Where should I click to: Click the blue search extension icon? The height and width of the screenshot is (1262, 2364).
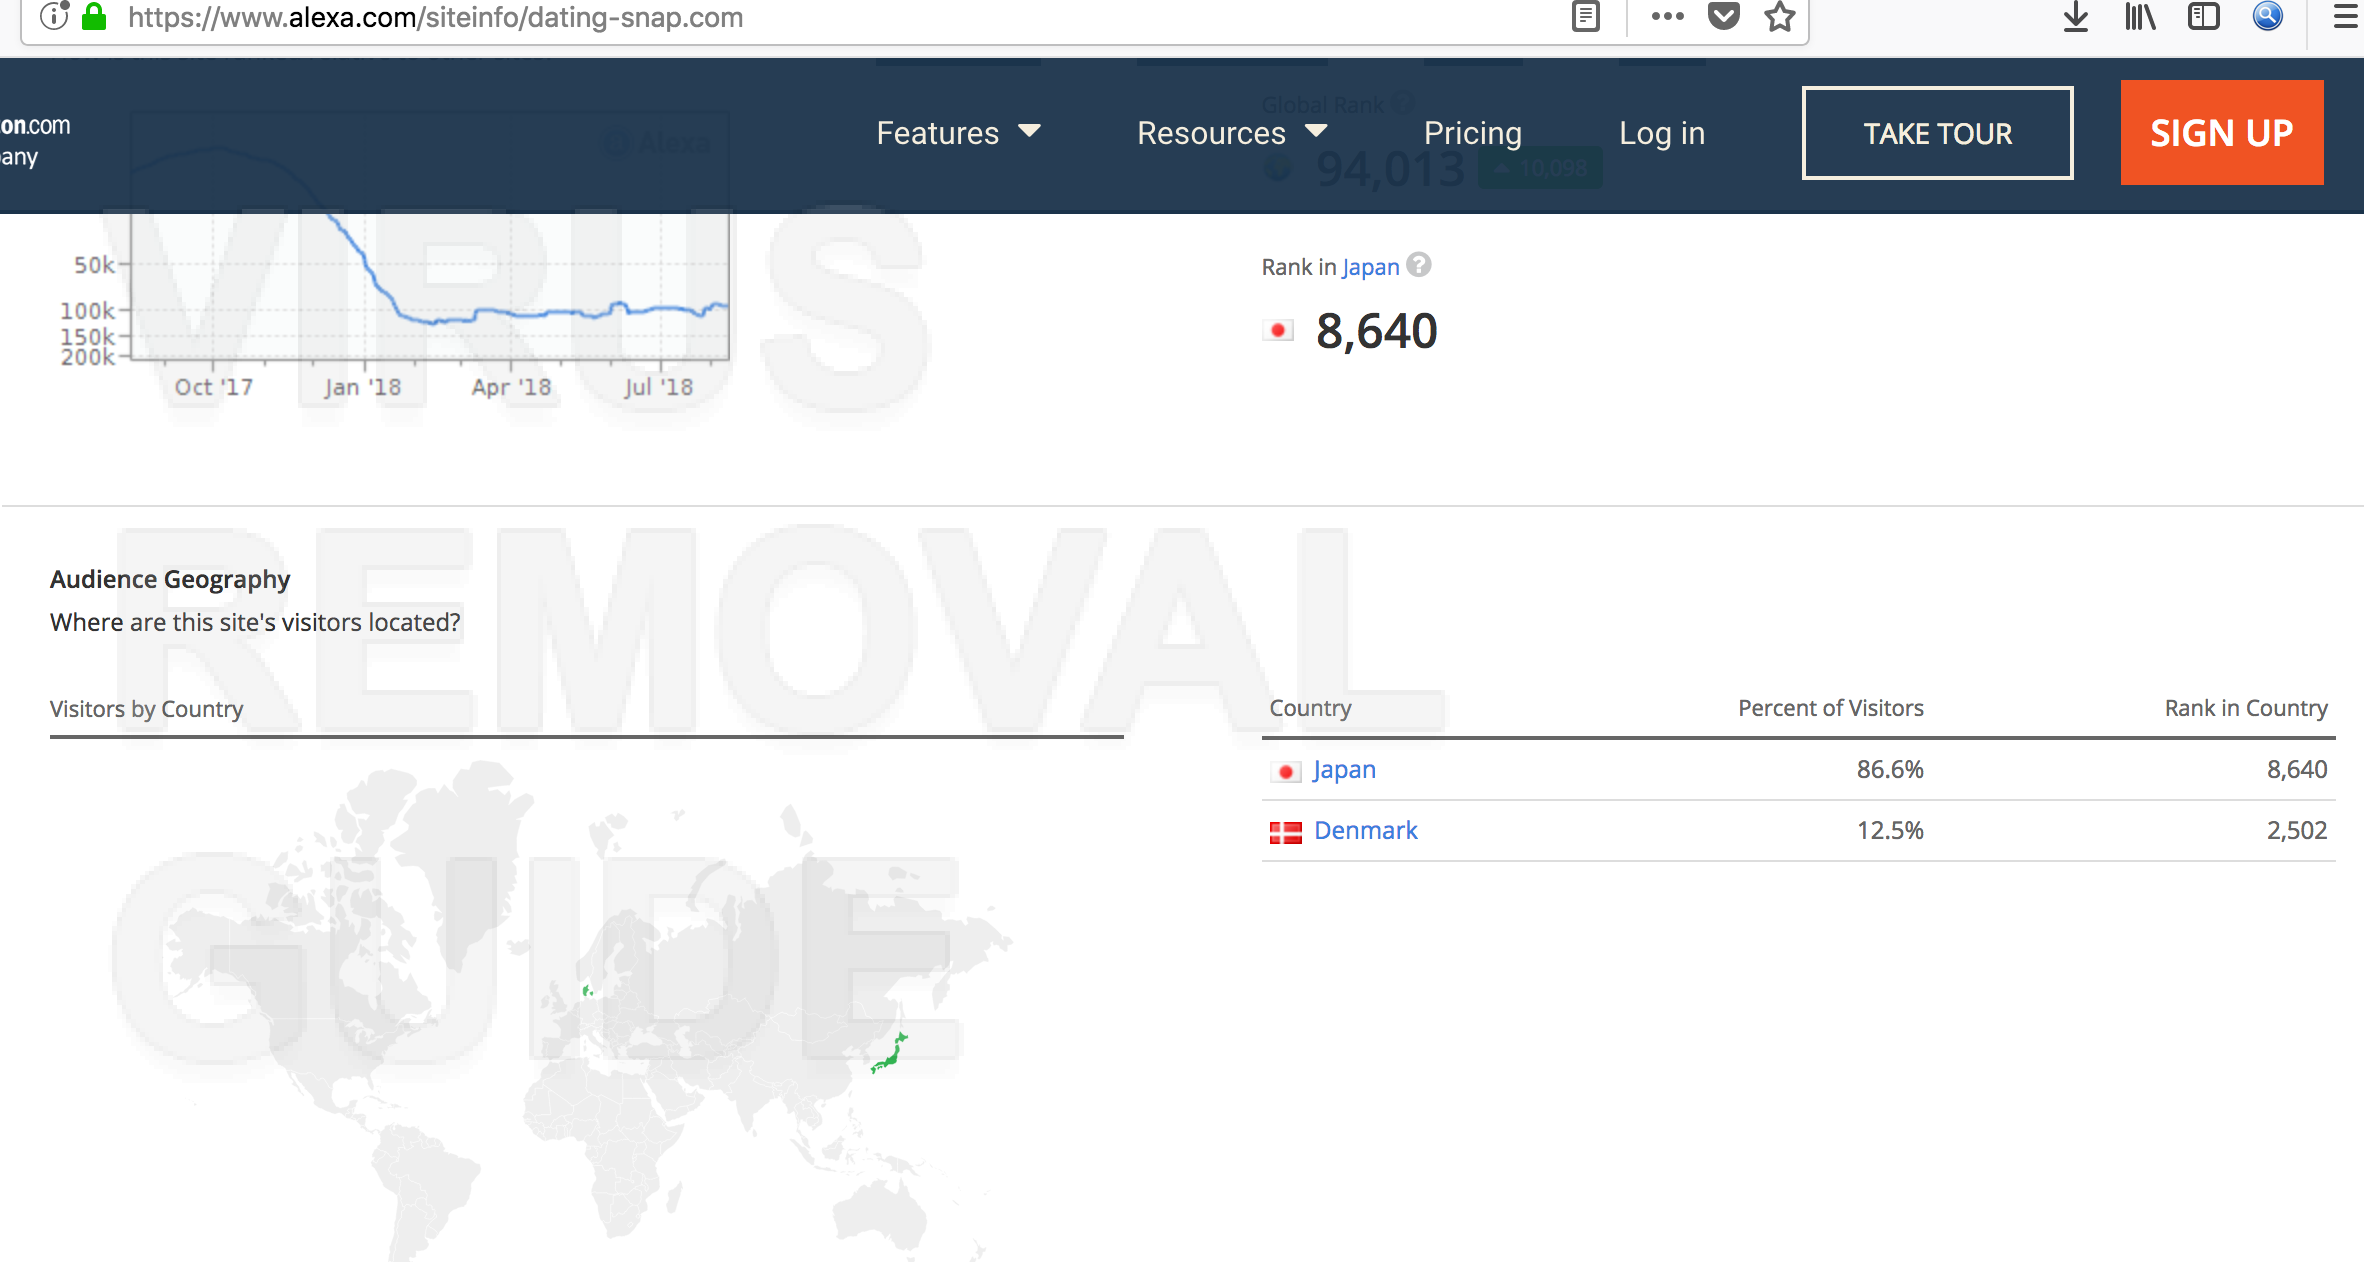(2268, 16)
